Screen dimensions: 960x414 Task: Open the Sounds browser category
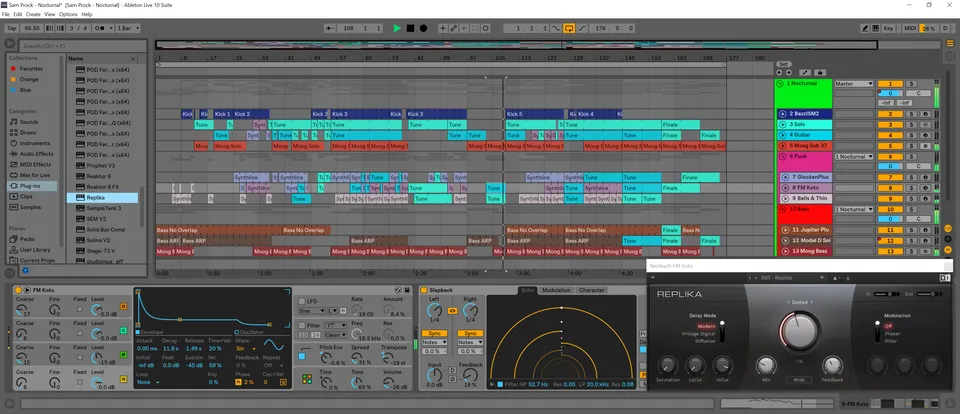(x=29, y=122)
